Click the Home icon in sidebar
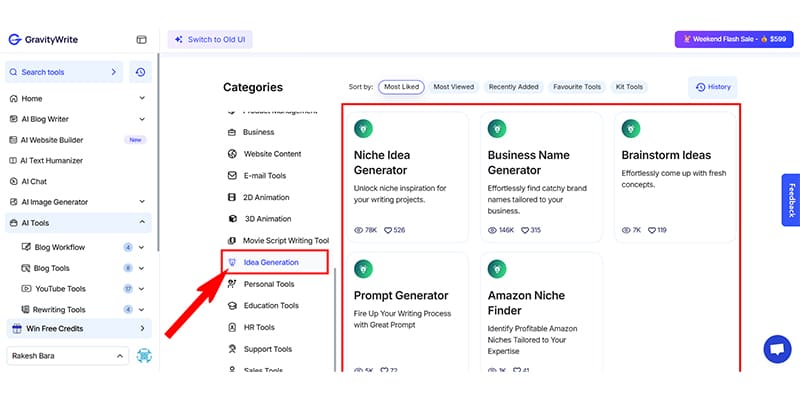Viewport: 800px width, 400px height. click(x=14, y=98)
